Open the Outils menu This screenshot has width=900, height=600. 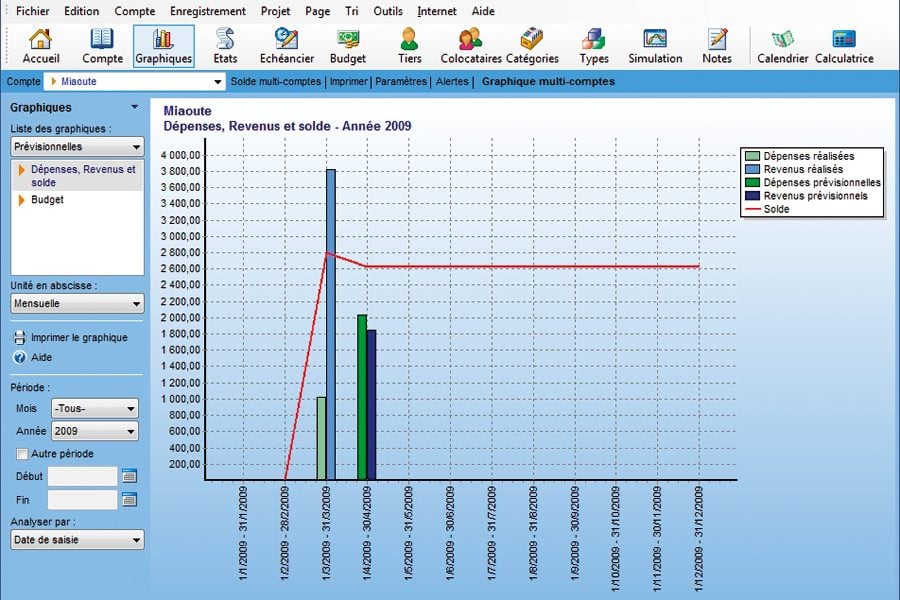[x=388, y=11]
